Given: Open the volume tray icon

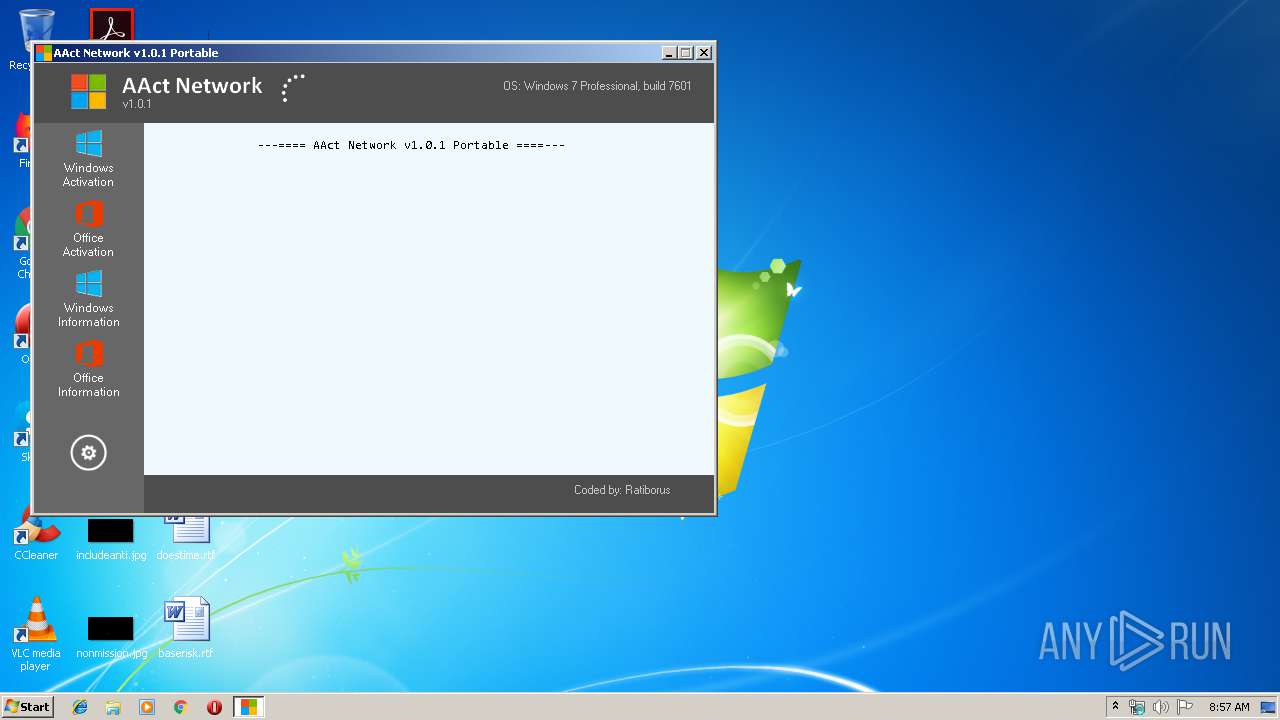Looking at the screenshot, I should pyautogui.click(x=1161, y=707).
